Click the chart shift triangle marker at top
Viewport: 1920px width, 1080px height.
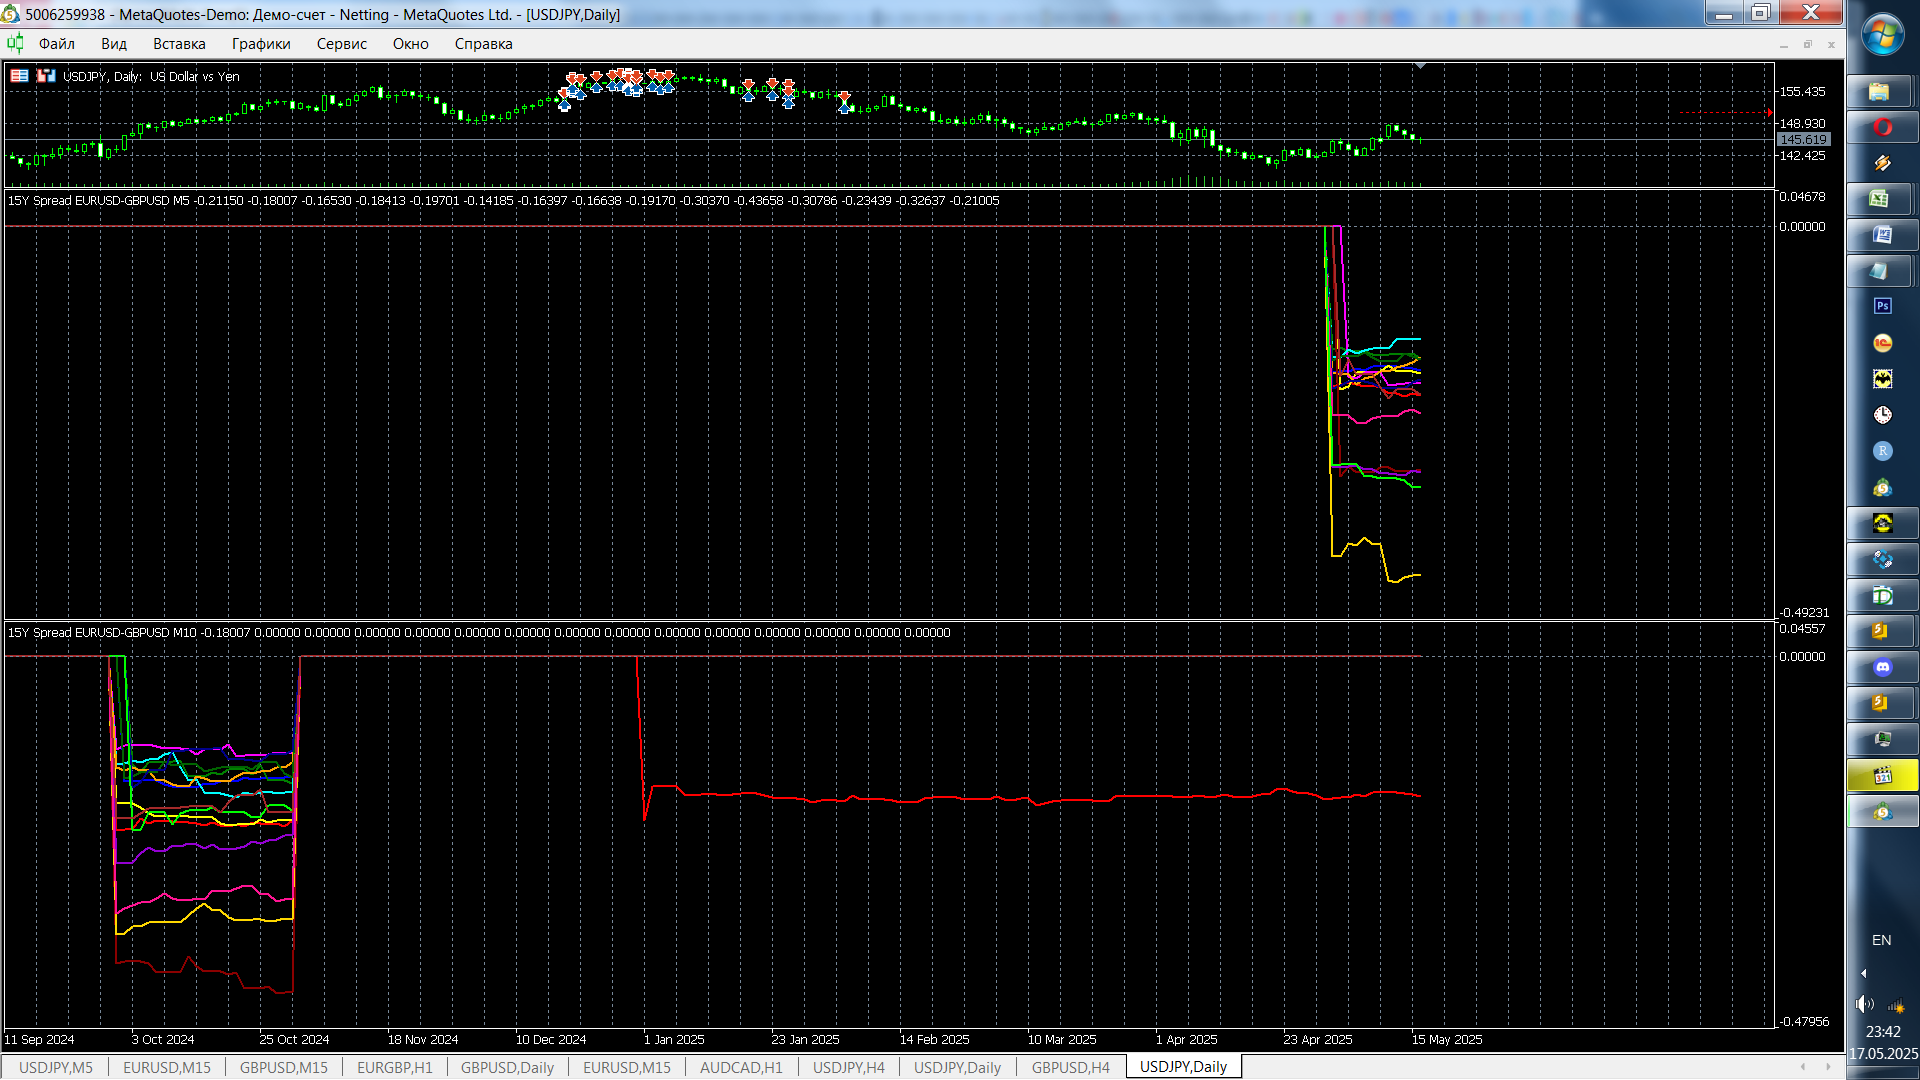click(1420, 66)
